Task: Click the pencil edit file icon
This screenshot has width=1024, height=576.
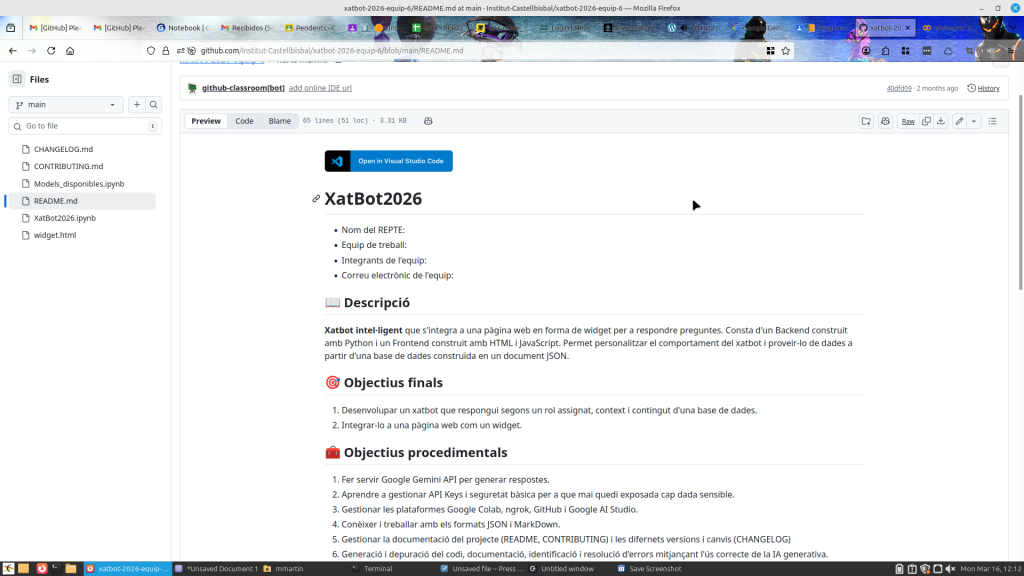Action: pos(959,121)
